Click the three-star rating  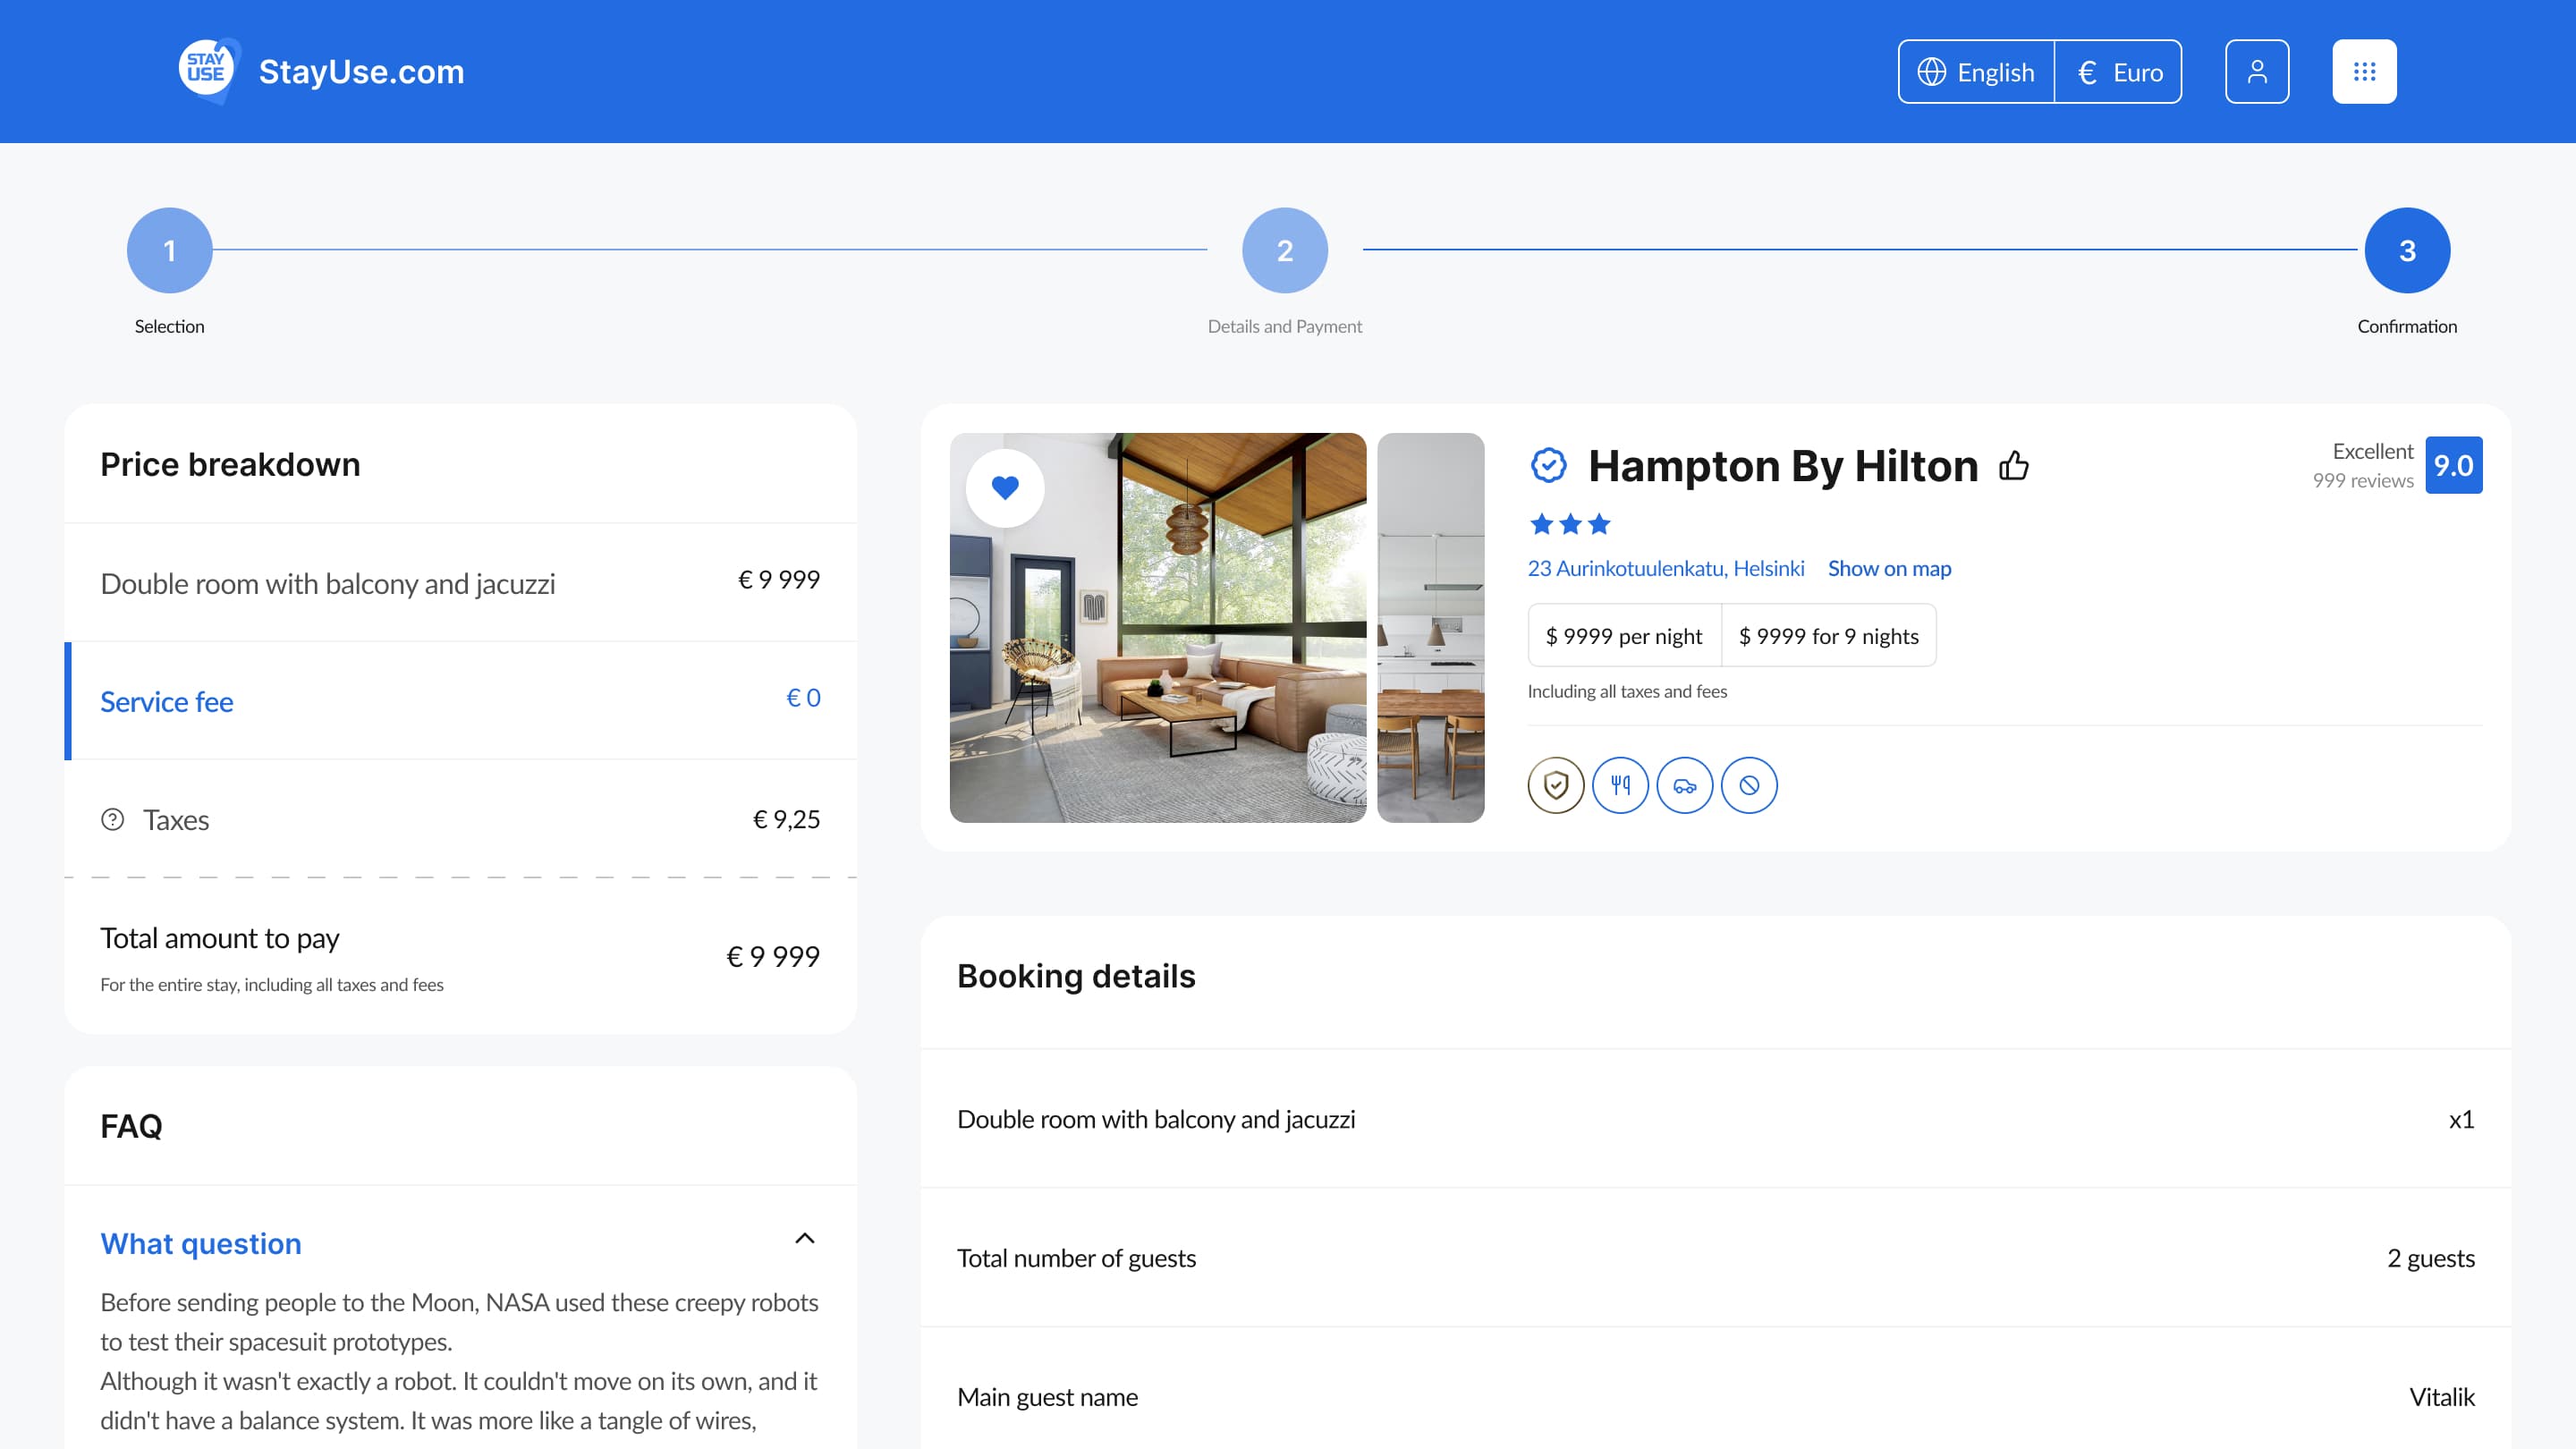1570,524
